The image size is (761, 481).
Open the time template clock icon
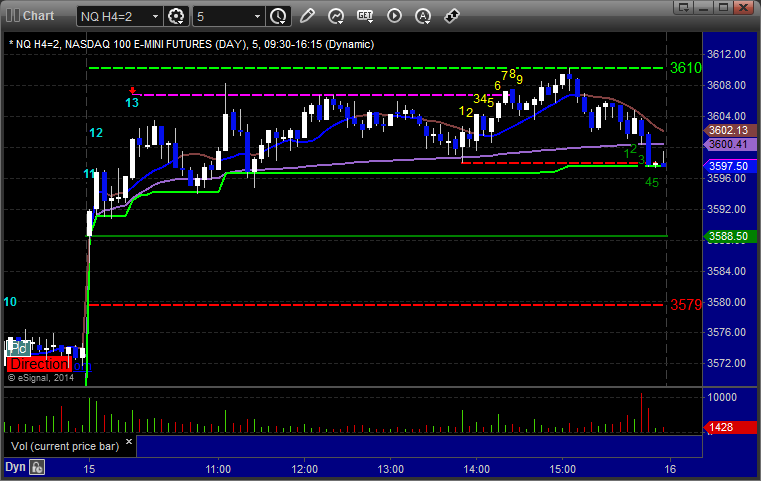278,17
